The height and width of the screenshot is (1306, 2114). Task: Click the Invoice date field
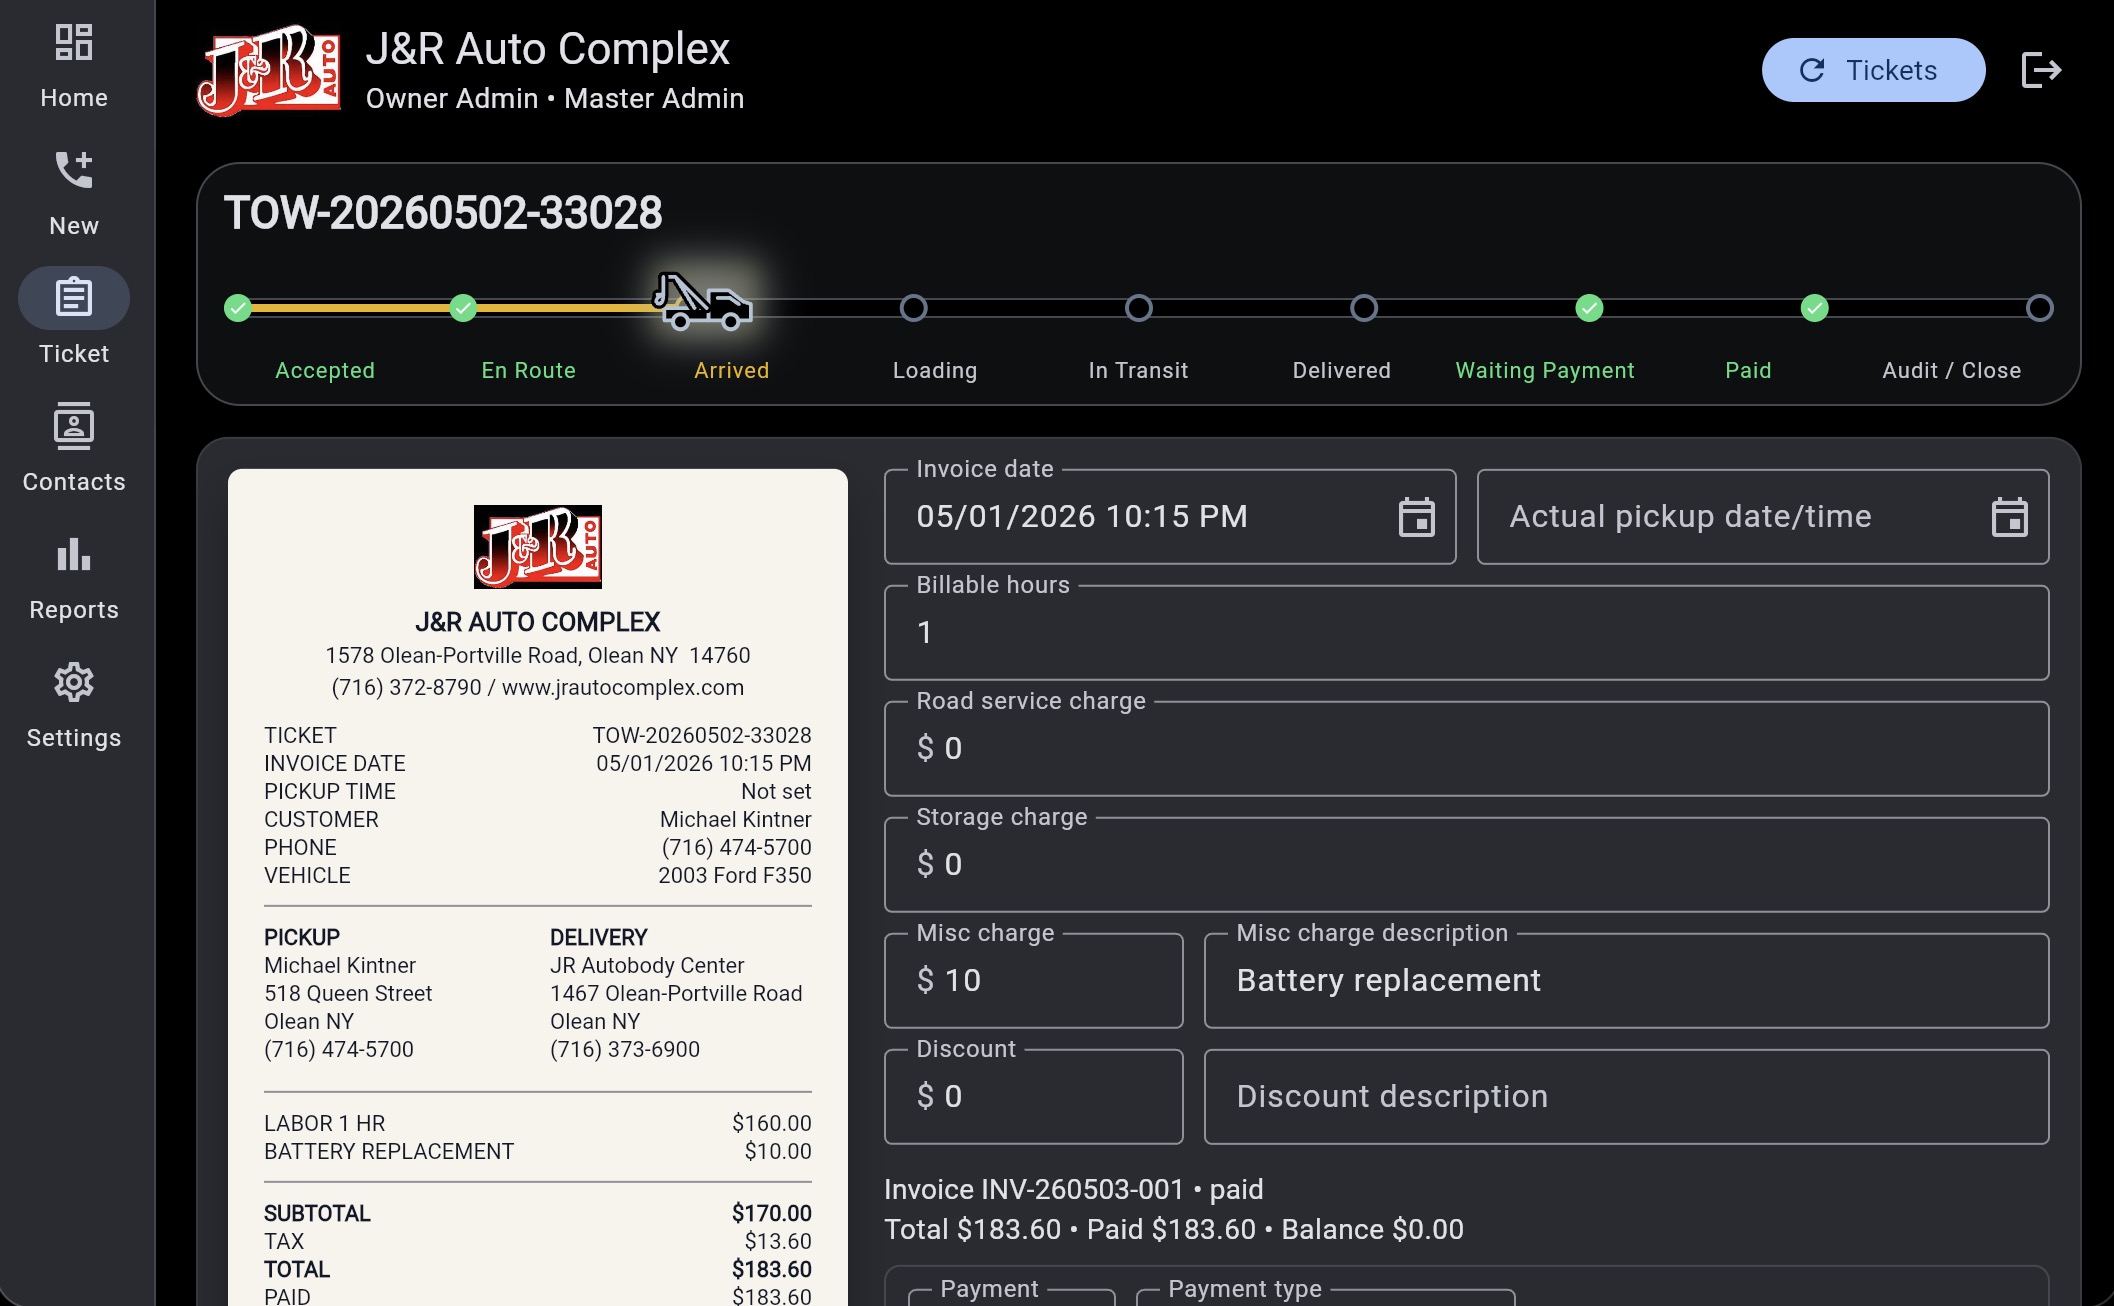point(1170,517)
